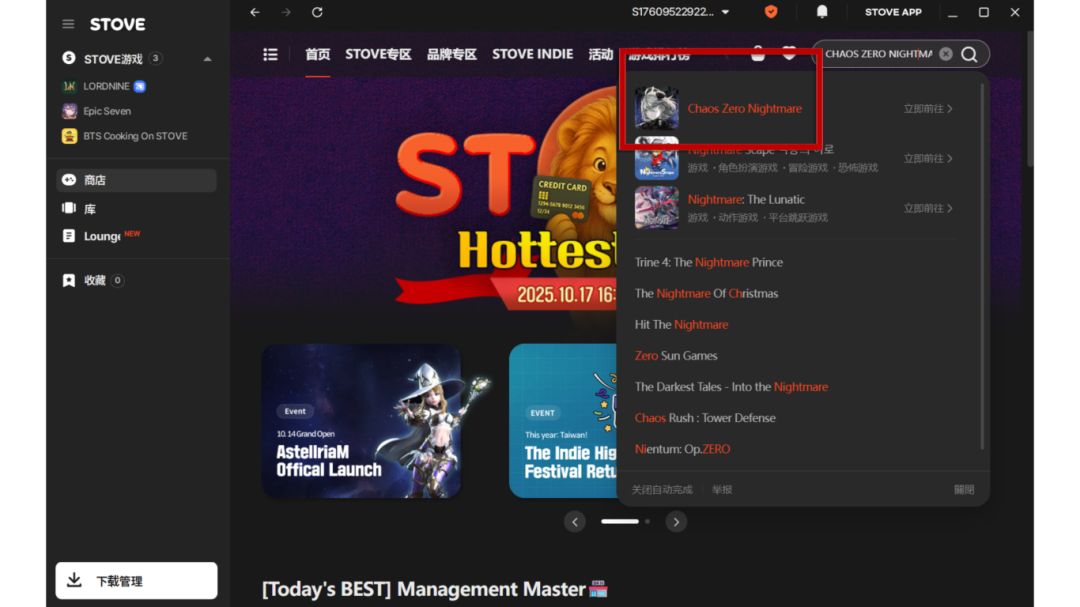Screen dimensions: 1080x607
Task: Choose suggestion Trine 4: The Nightmare Prince
Action: [x=709, y=263]
